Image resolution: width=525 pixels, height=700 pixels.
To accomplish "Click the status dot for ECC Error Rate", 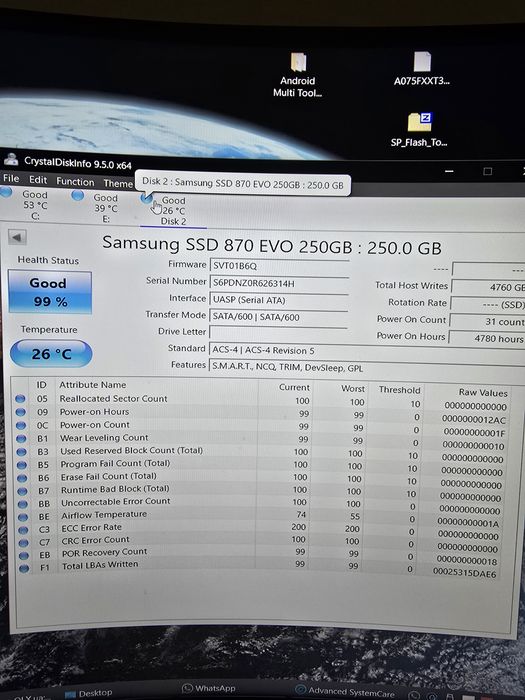I will (23, 530).
